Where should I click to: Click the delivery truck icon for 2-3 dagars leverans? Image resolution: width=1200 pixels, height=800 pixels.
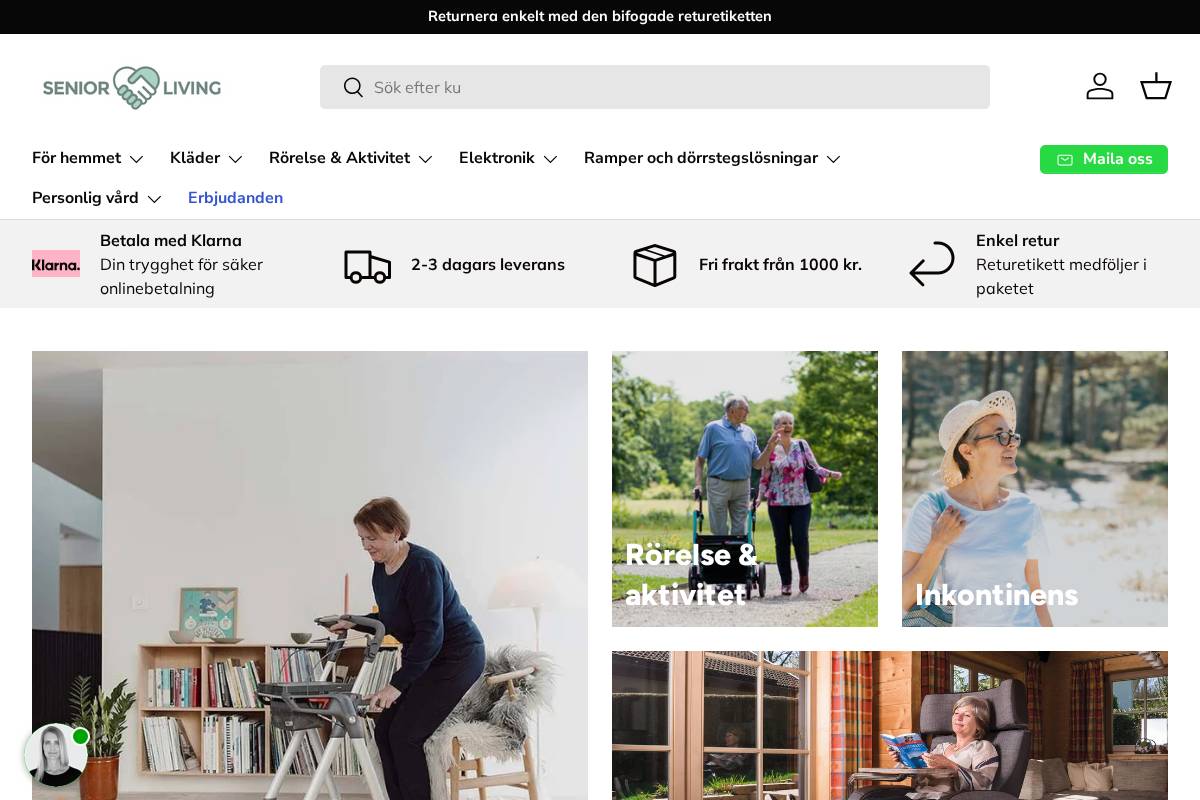point(367,265)
